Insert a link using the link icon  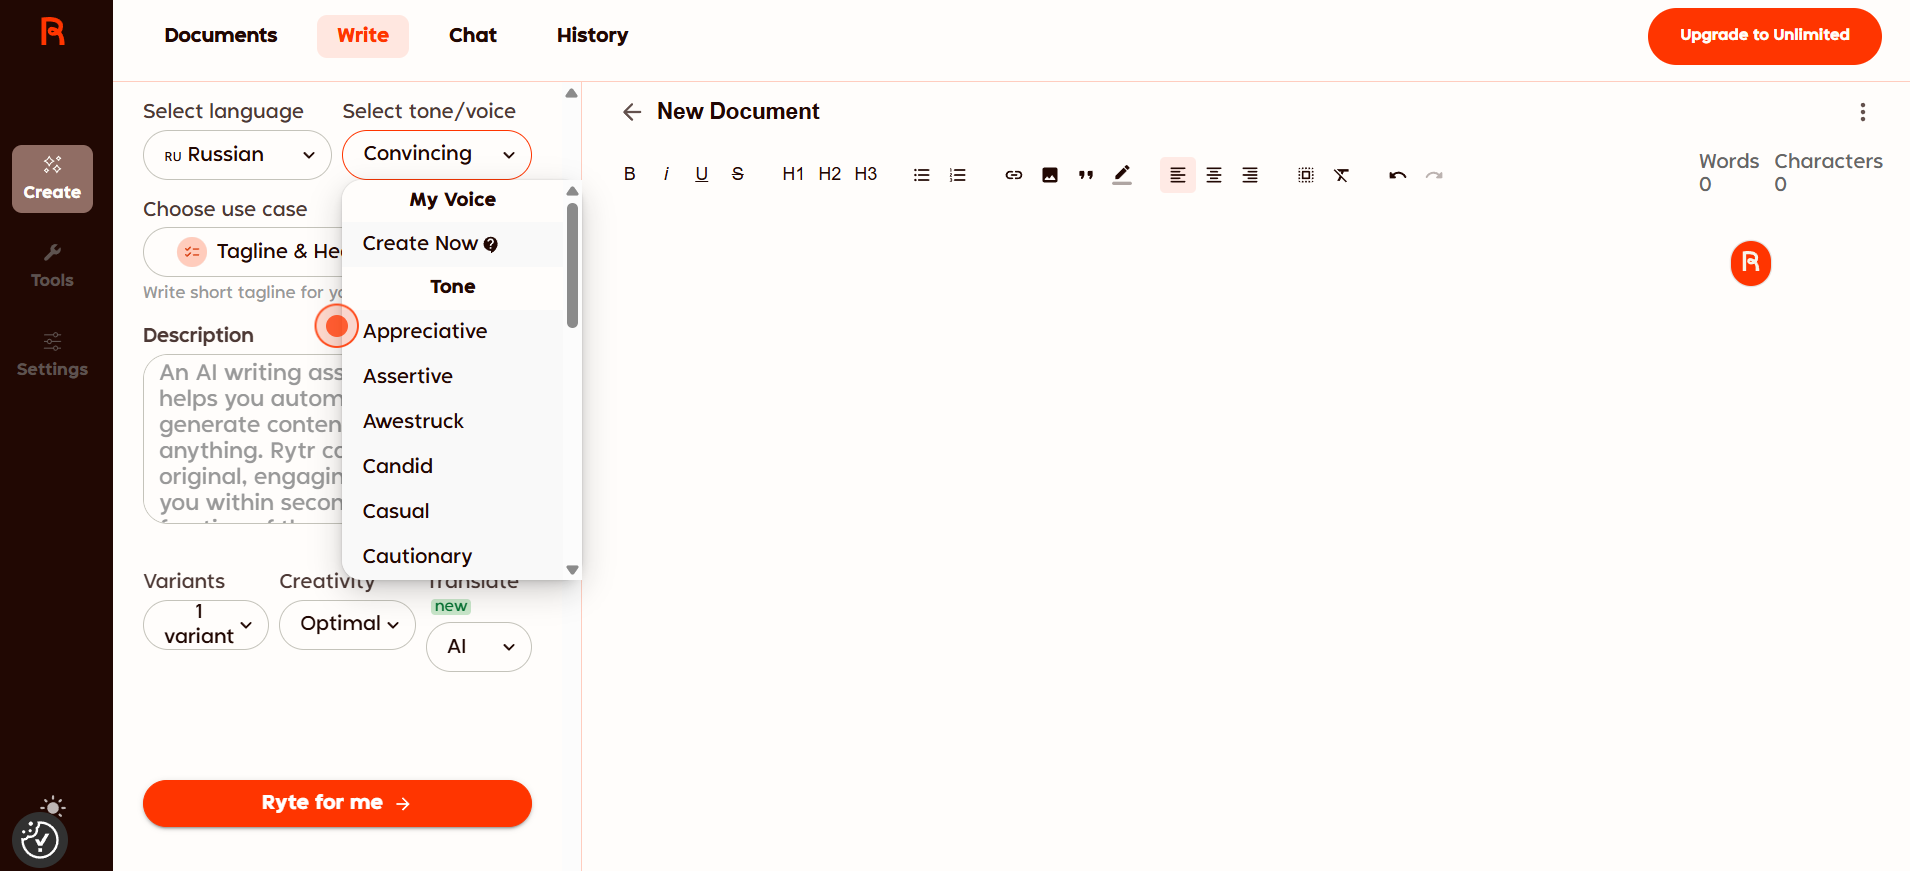[1013, 175]
